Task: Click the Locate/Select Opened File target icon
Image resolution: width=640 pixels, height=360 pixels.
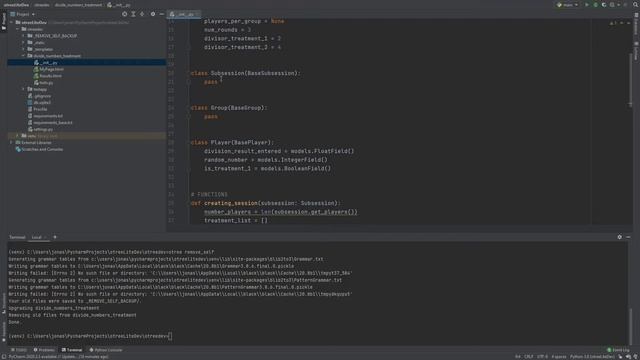Action: (x=124, y=14)
